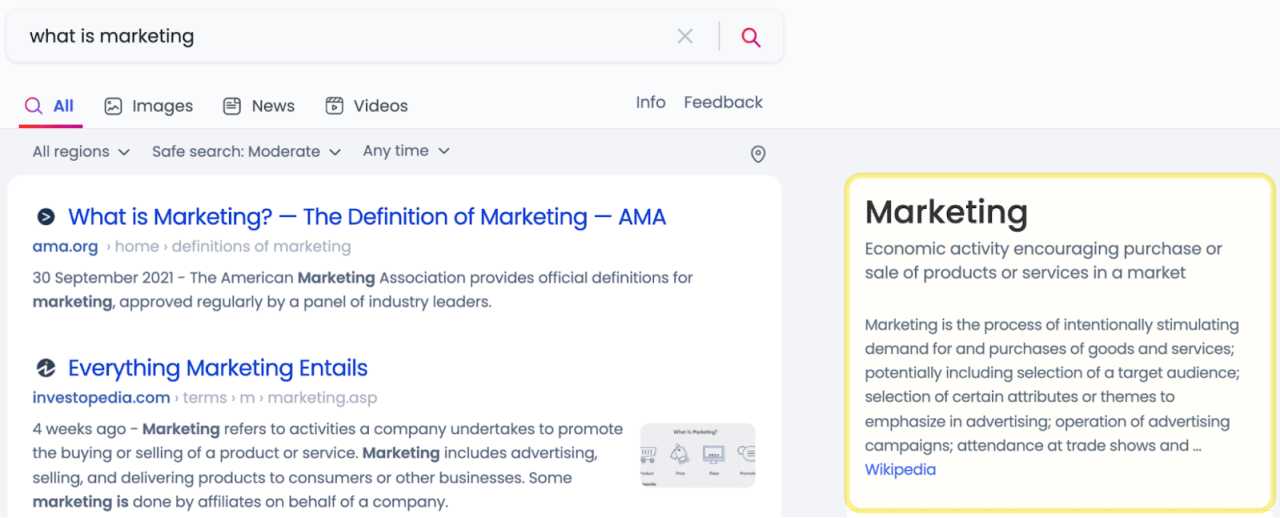This screenshot has height=518, width=1280.
Task: Open the Videos tab
Action: [x=367, y=106]
